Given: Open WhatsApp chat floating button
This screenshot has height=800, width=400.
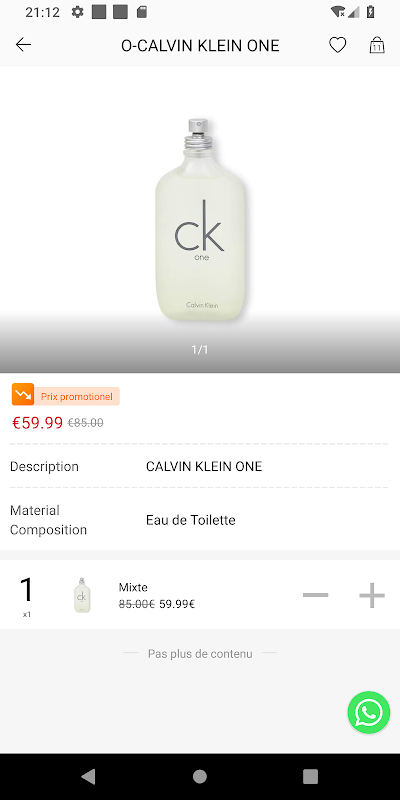Looking at the screenshot, I should click(368, 712).
